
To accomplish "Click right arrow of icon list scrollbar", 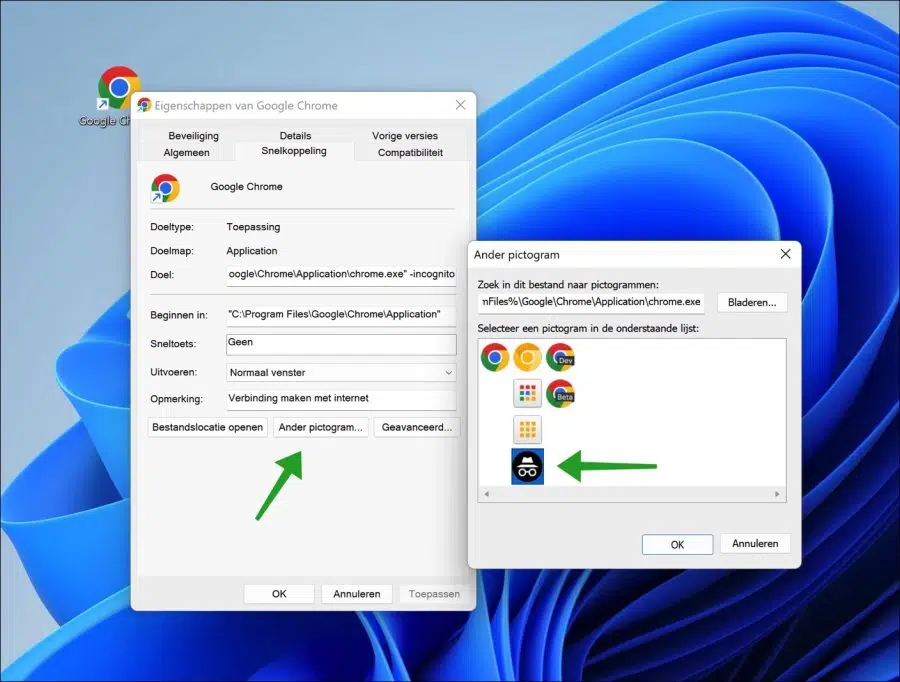I will (777, 494).
